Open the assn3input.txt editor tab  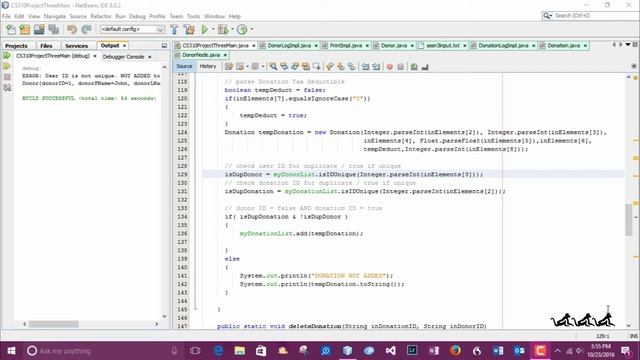(x=443, y=46)
